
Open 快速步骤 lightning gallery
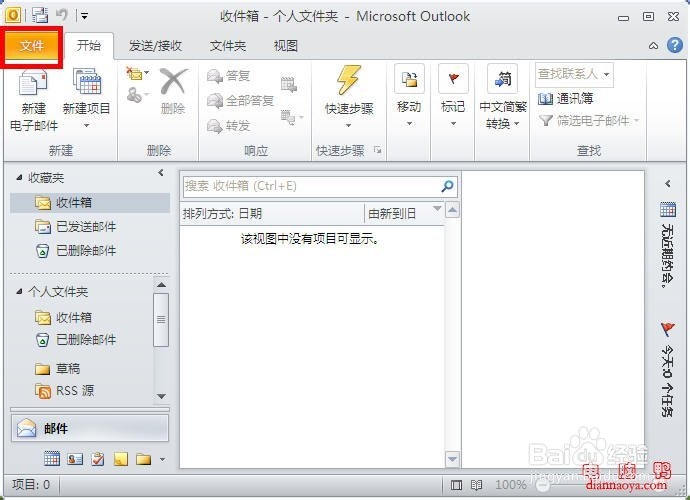349,97
